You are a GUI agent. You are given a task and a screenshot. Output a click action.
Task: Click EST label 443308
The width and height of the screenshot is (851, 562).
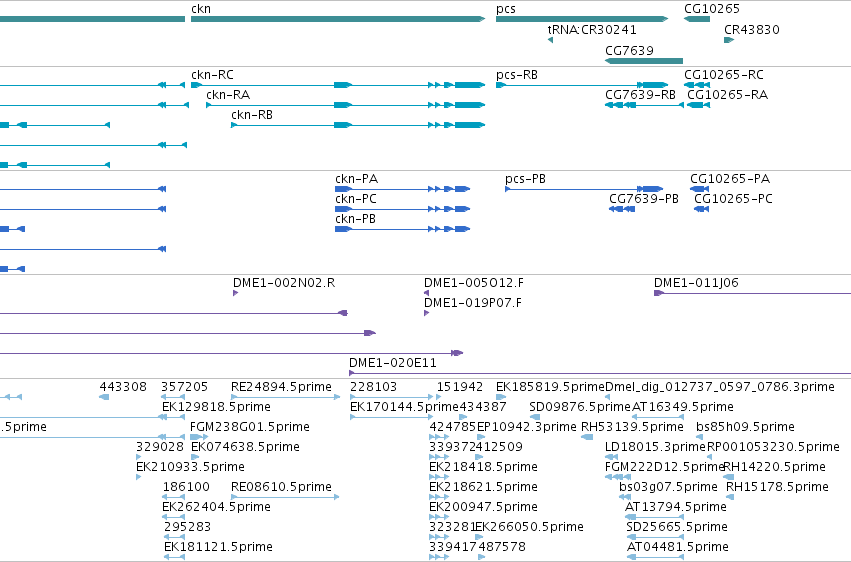point(123,387)
